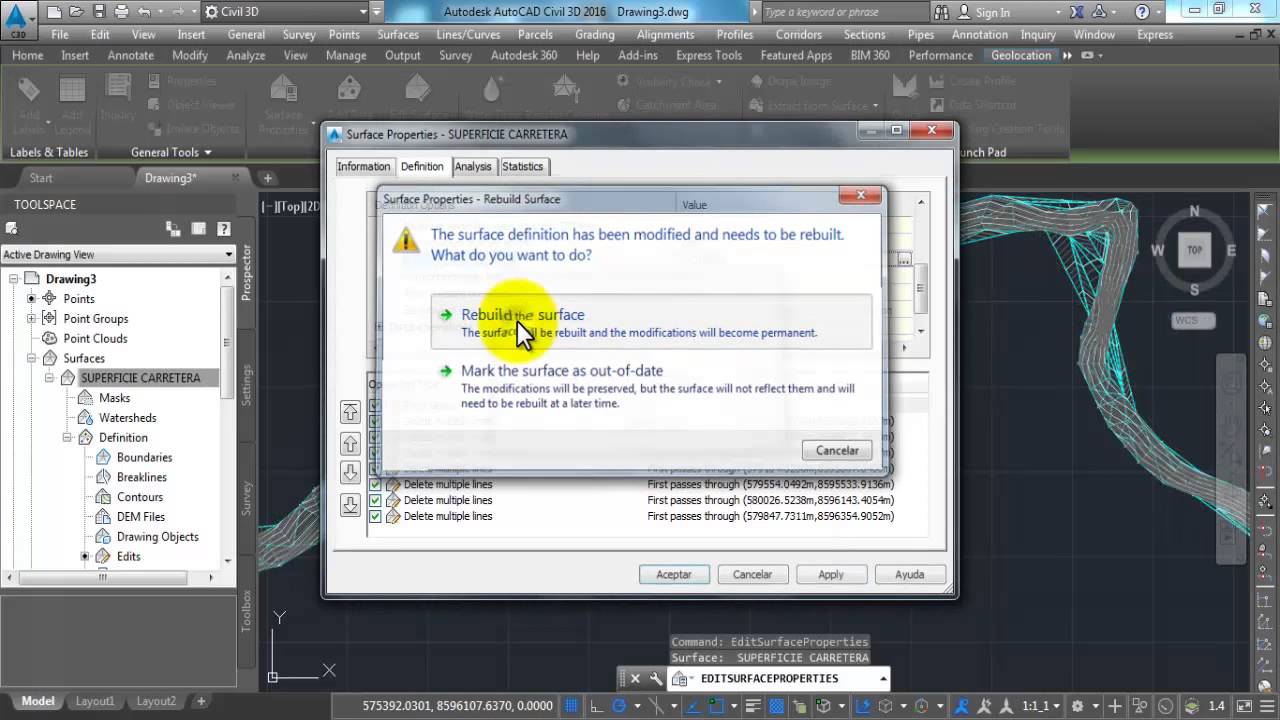Click the Toolspace item preview tree icon
This screenshot has width=1280, height=720.
(x=173, y=229)
